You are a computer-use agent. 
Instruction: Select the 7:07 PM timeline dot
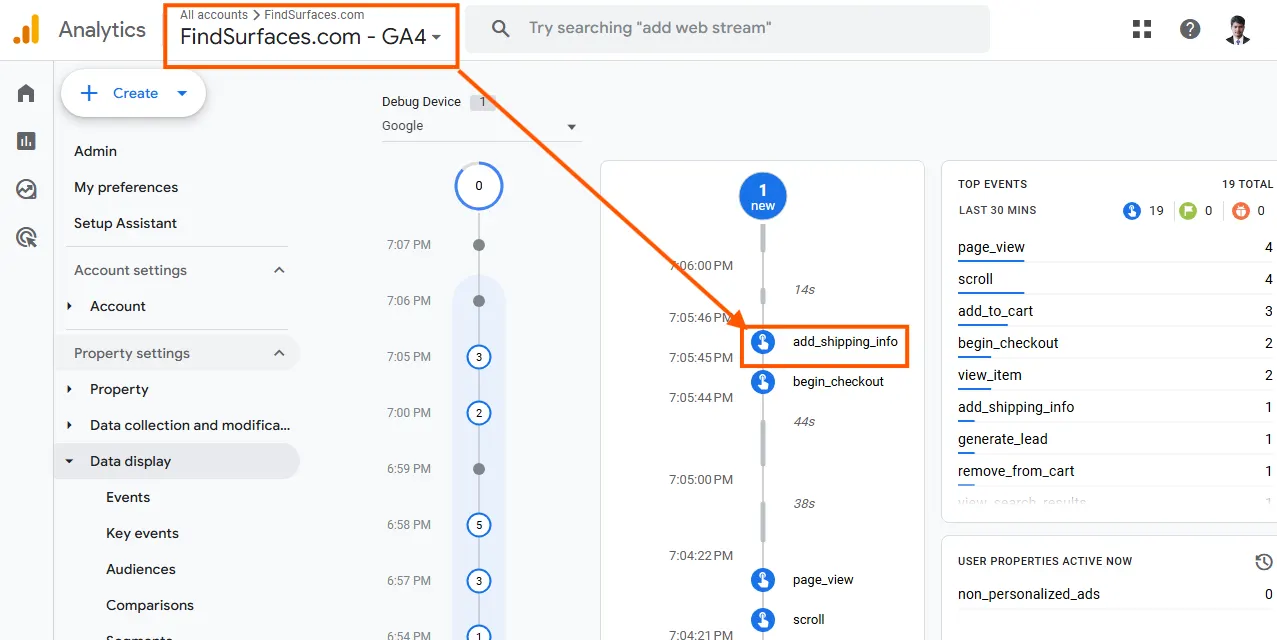click(x=479, y=245)
